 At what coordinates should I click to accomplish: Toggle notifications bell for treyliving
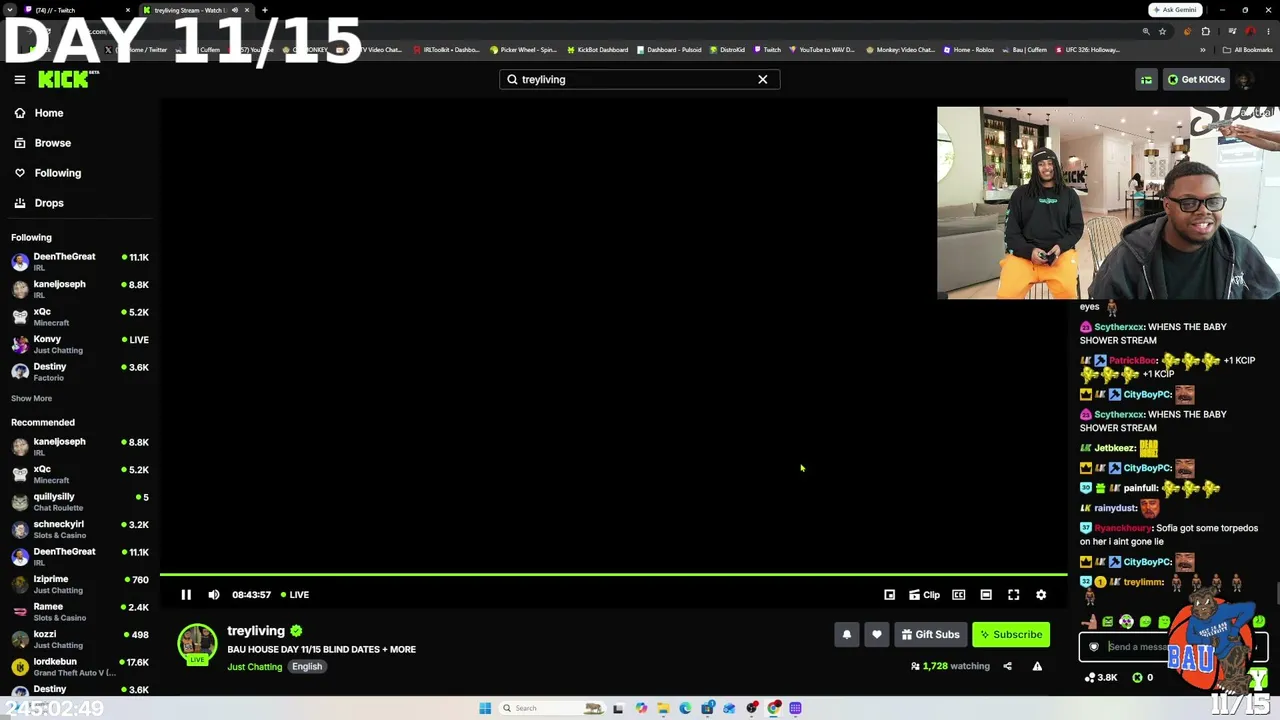[847, 634]
